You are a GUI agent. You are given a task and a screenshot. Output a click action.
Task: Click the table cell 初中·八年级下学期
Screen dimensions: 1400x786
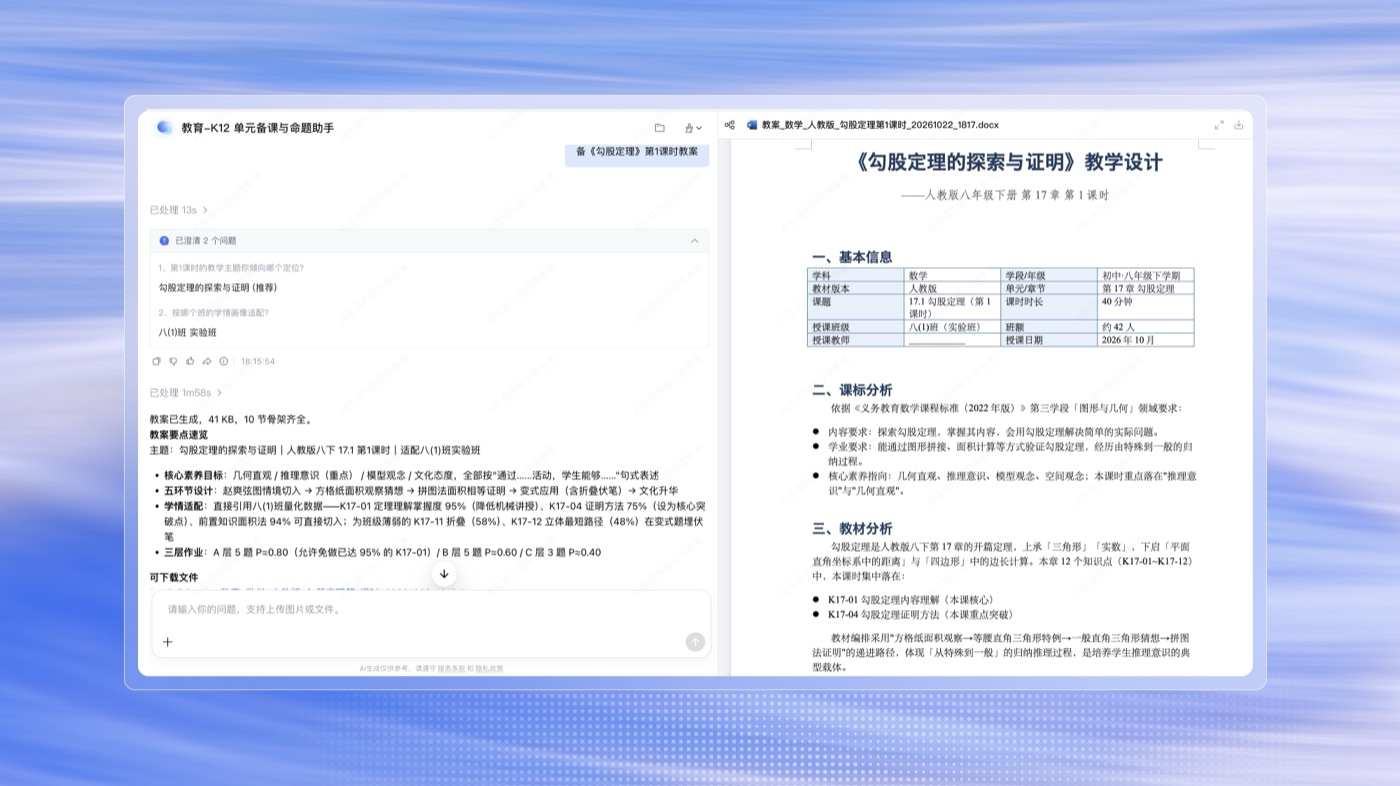pos(1146,275)
